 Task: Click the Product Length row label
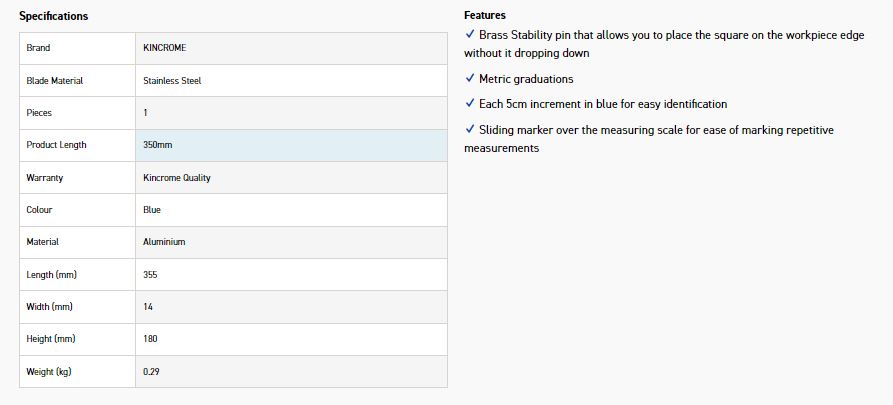pos(56,145)
